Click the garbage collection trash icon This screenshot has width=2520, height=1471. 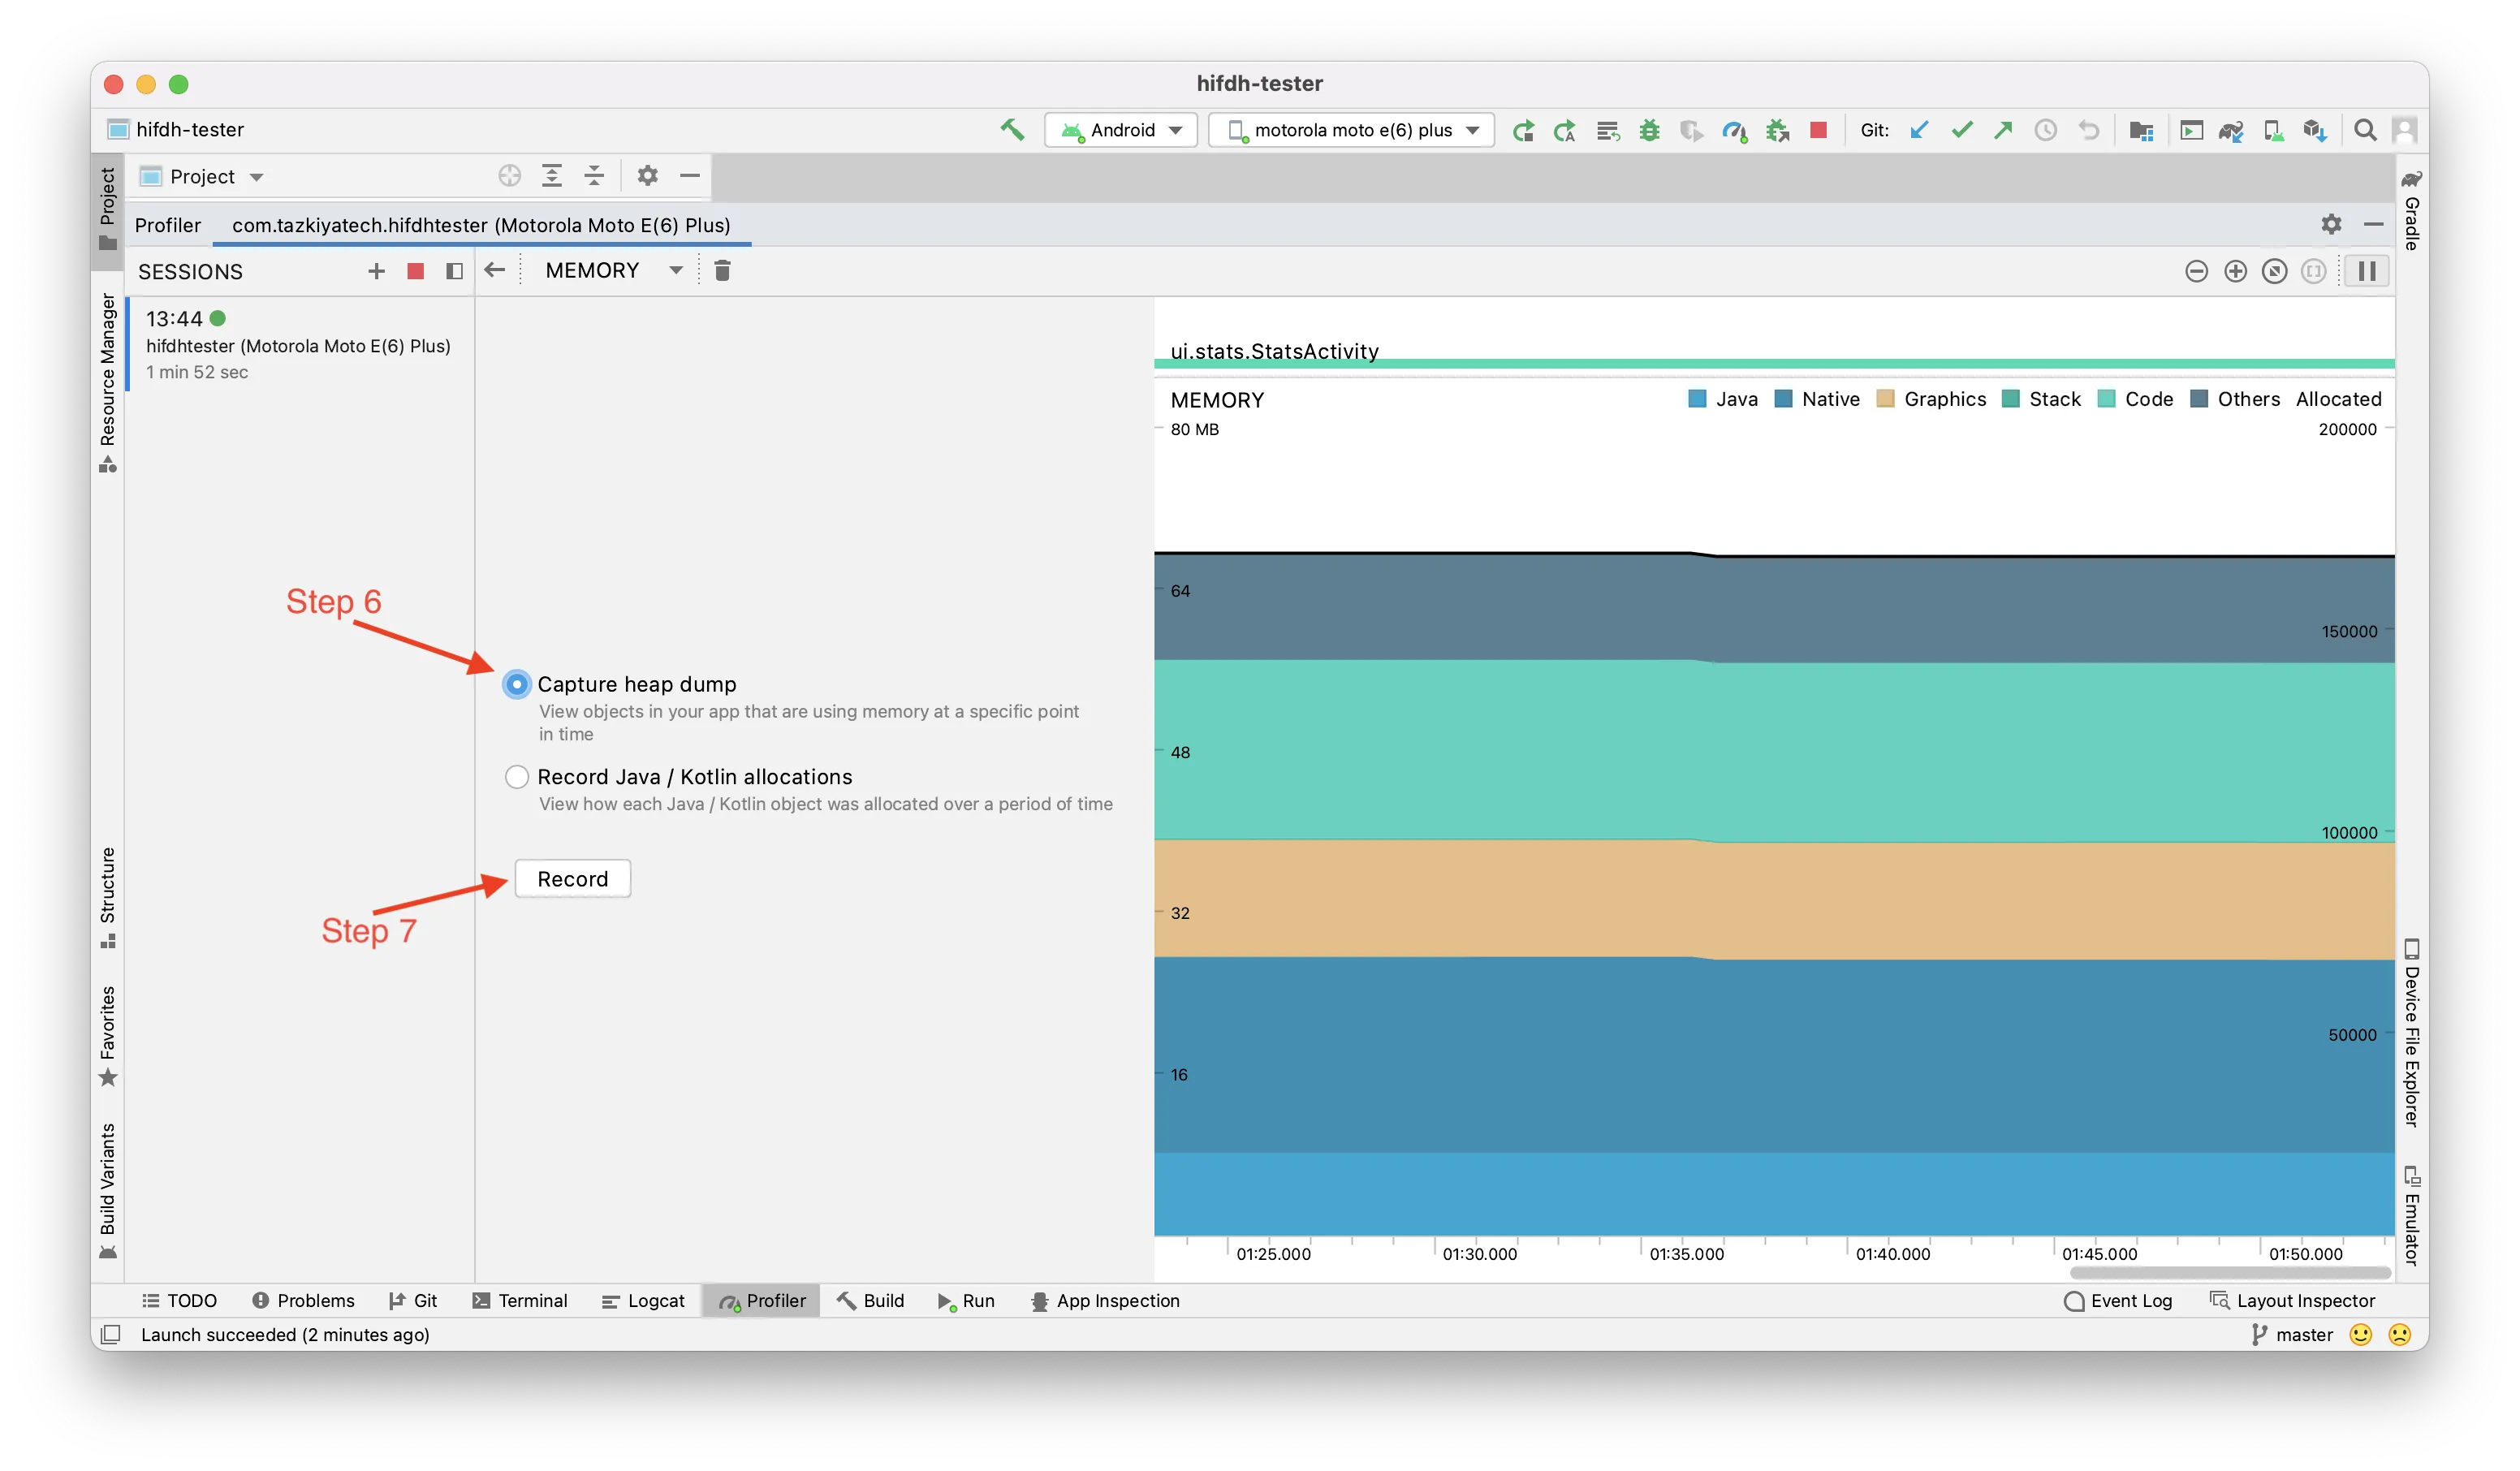(722, 271)
